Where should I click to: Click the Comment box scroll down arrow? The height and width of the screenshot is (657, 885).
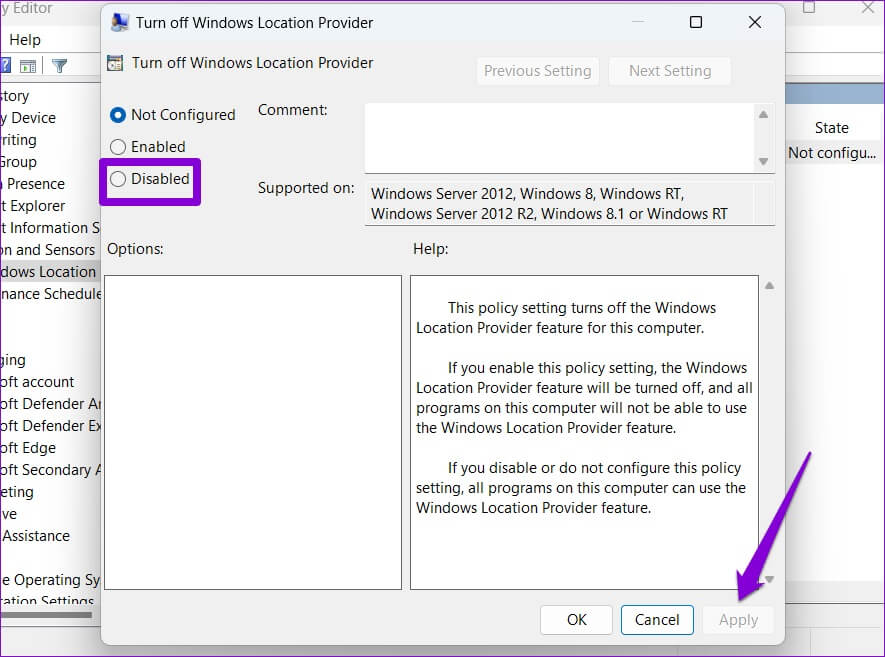[763, 161]
